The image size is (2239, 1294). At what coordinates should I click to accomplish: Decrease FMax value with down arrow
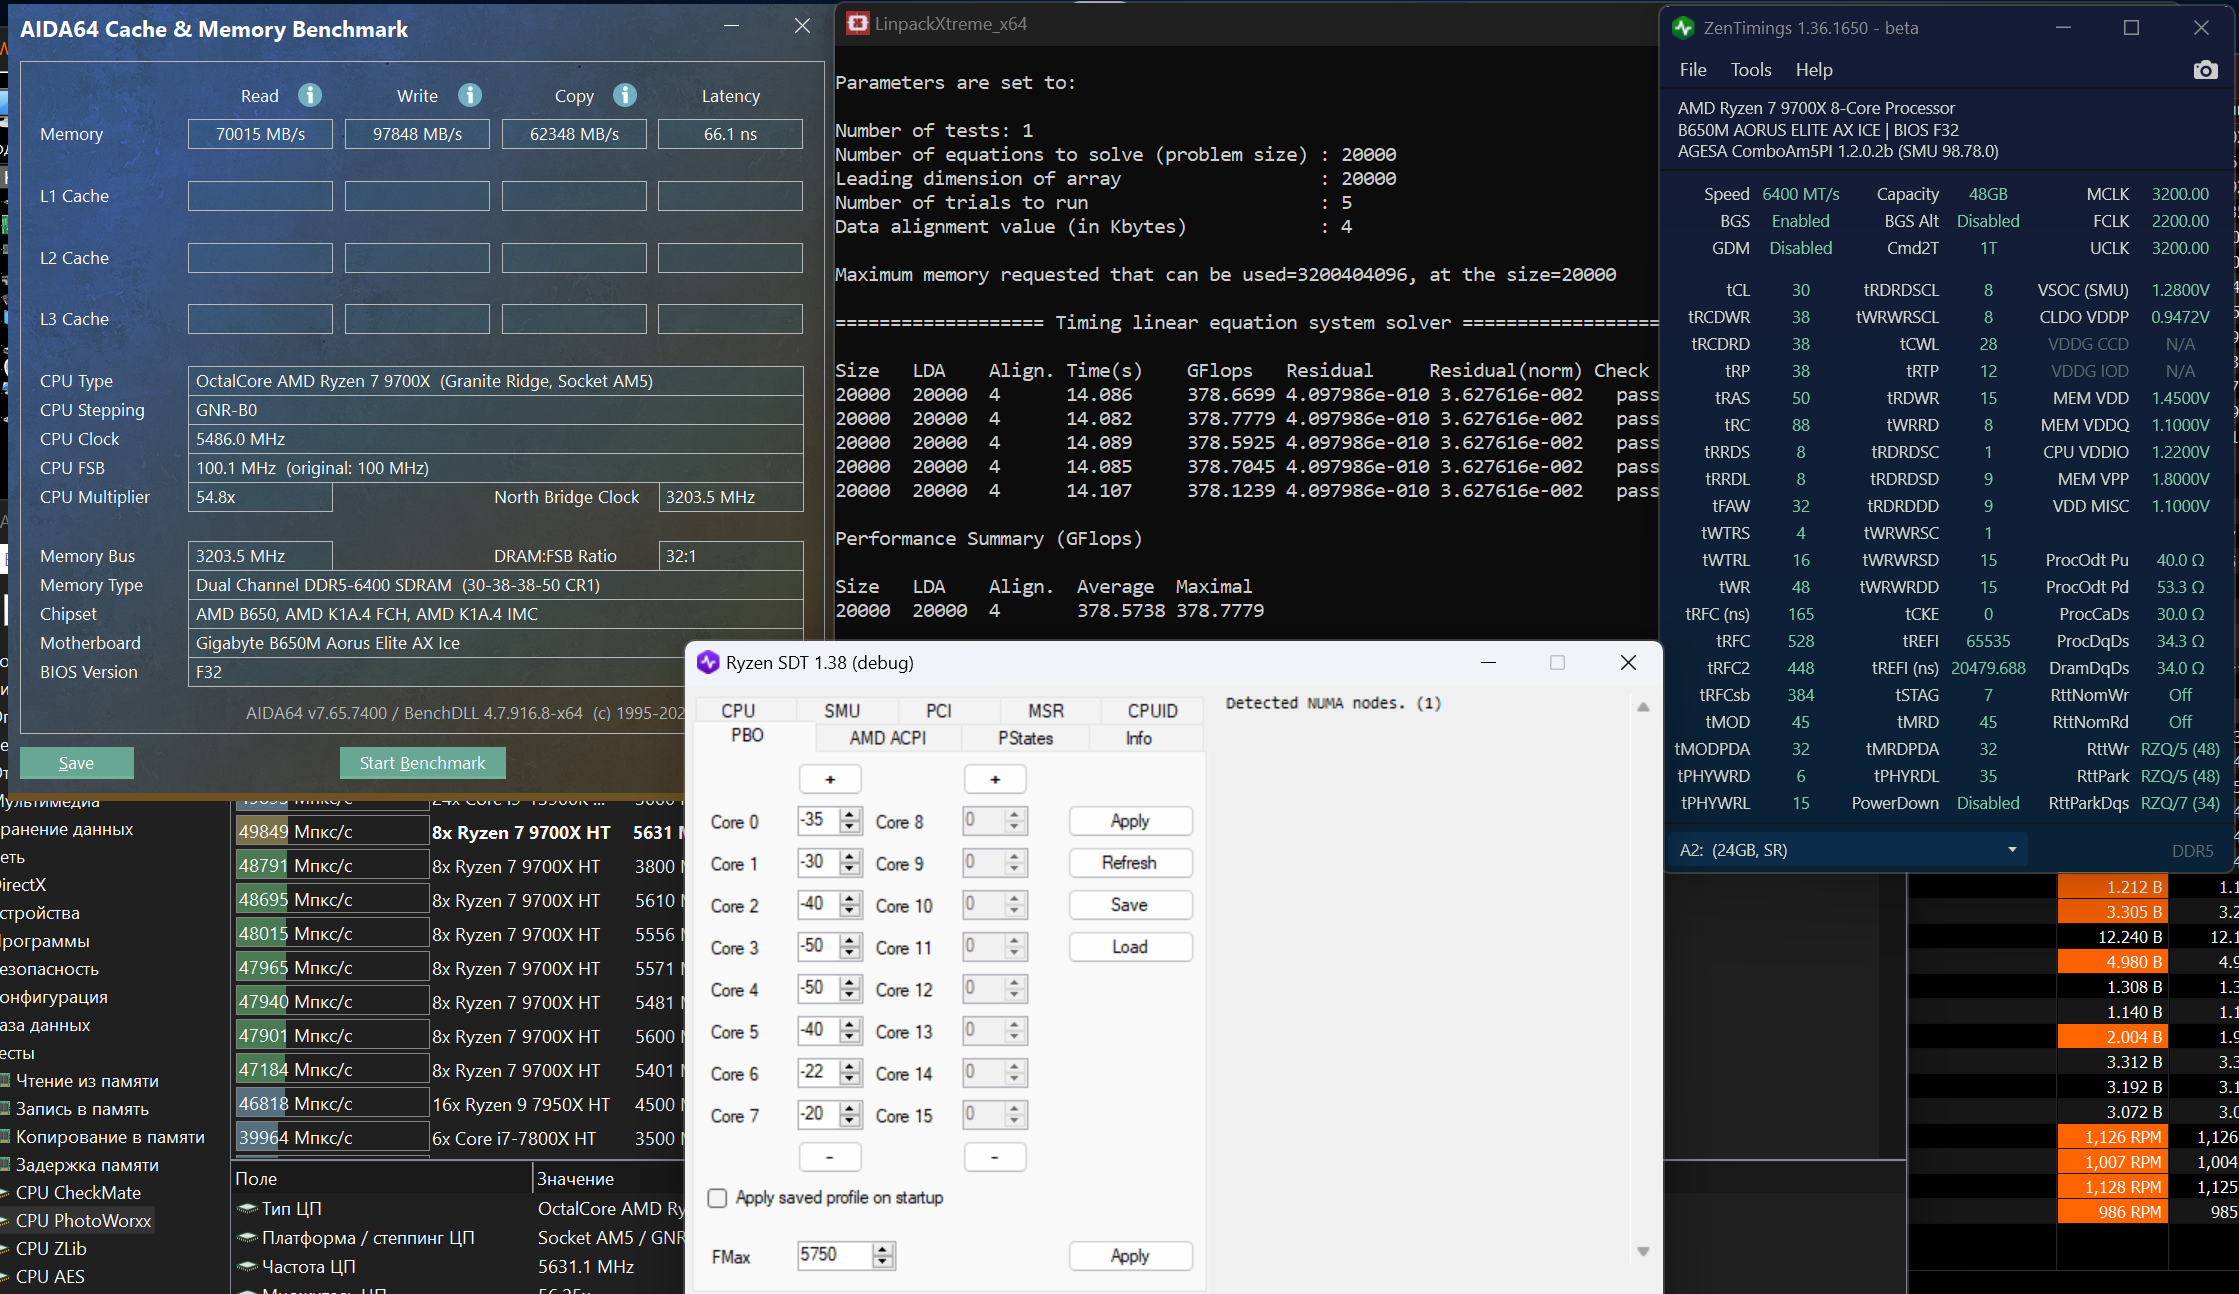pyautogui.click(x=882, y=1262)
